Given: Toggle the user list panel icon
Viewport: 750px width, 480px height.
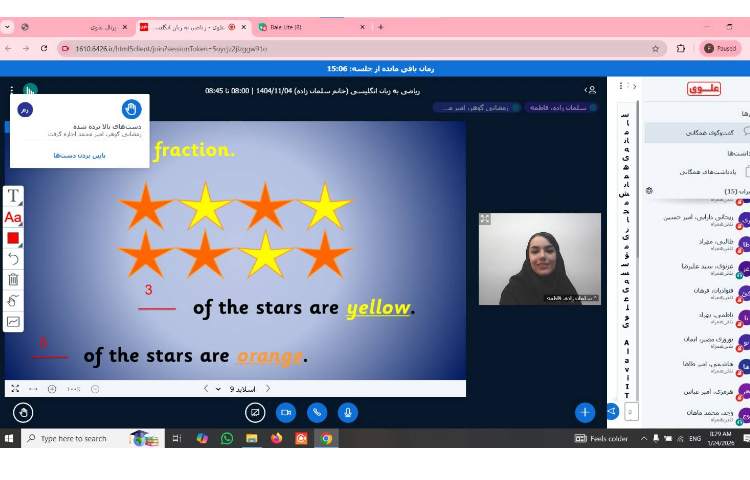Looking at the screenshot, I should pos(591,89).
